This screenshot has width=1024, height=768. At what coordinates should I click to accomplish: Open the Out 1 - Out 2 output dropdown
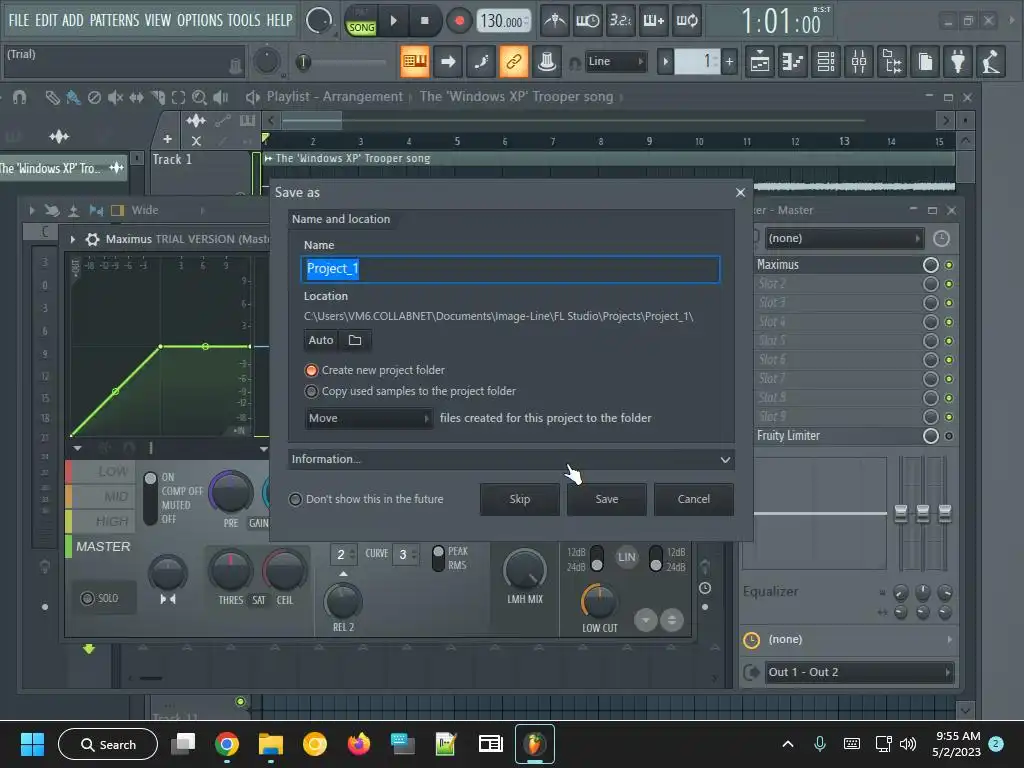pyautogui.click(x=858, y=672)
